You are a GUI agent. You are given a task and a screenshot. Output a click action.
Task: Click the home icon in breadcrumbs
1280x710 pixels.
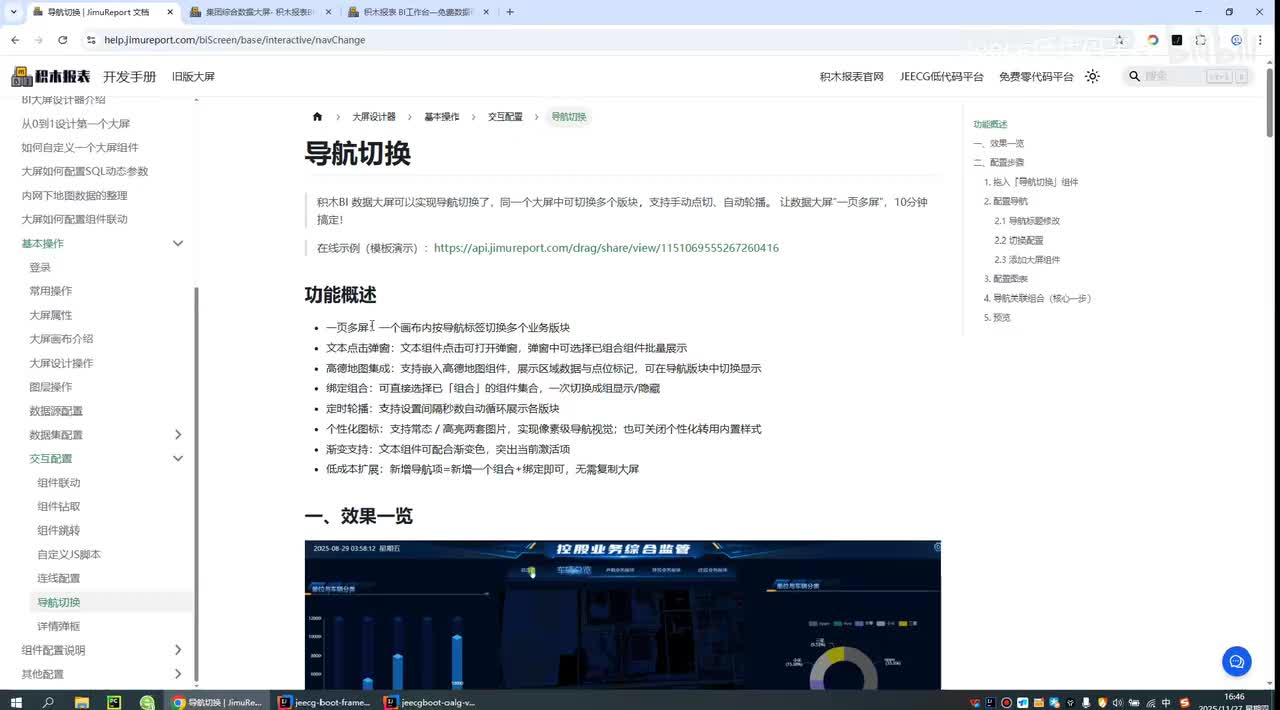[317, 117]
